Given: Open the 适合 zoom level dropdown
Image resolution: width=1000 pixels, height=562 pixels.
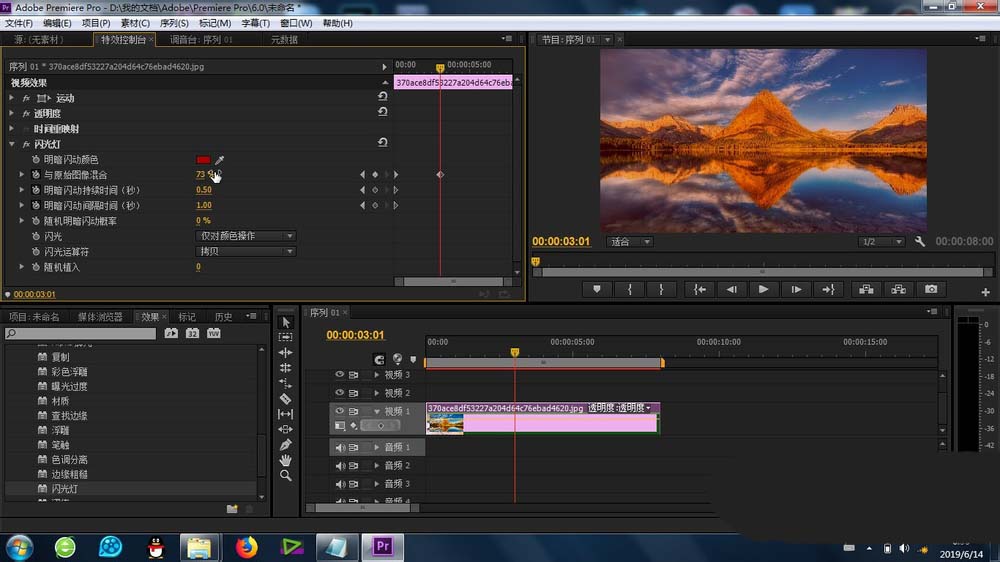Looking at the screenshot, I should pyautogui.click(x=630, y=242).
